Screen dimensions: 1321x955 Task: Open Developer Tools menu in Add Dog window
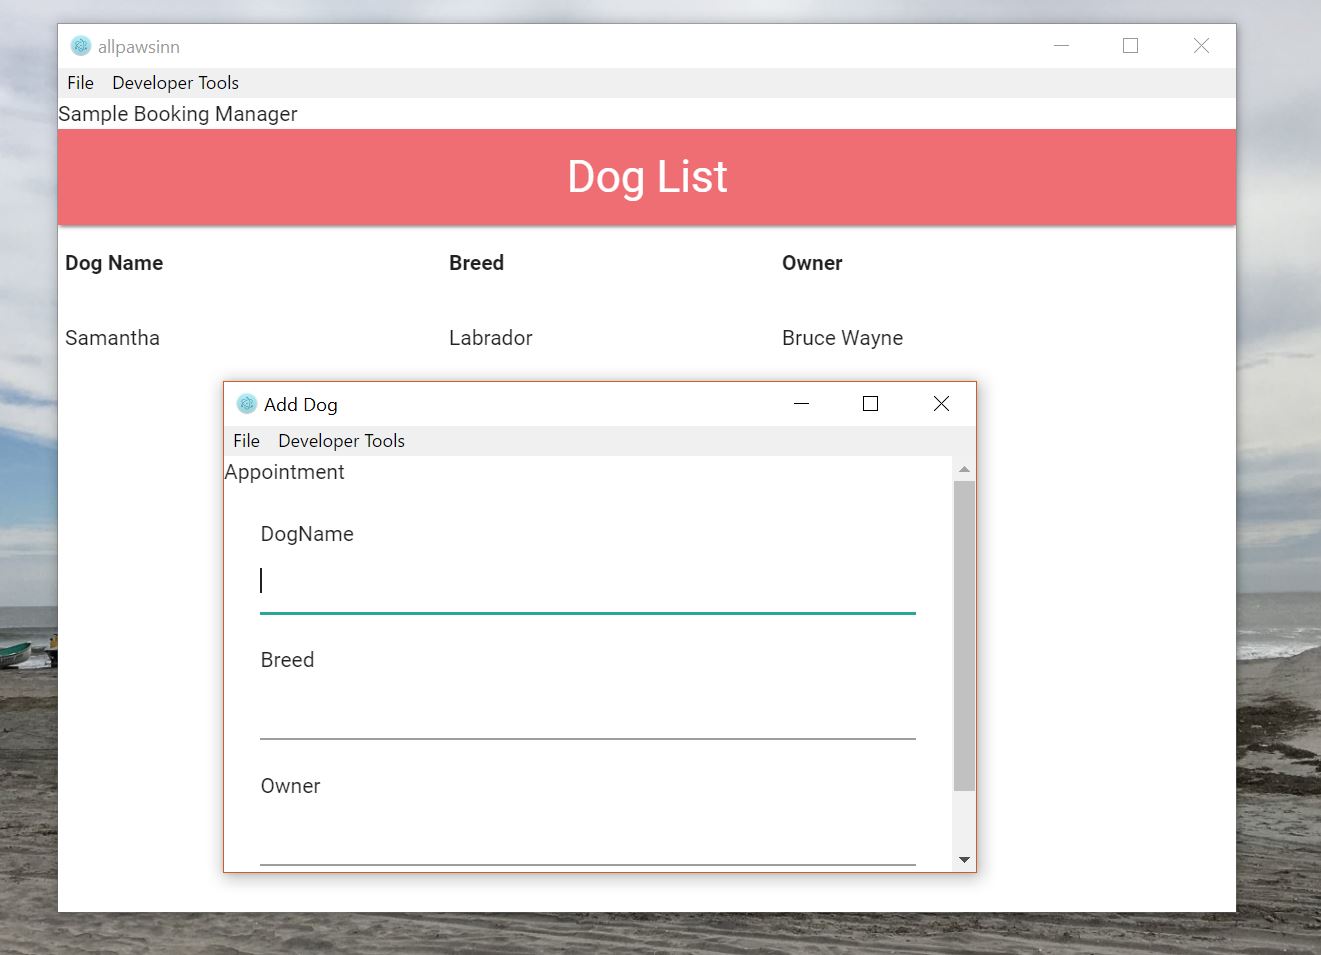341,441
